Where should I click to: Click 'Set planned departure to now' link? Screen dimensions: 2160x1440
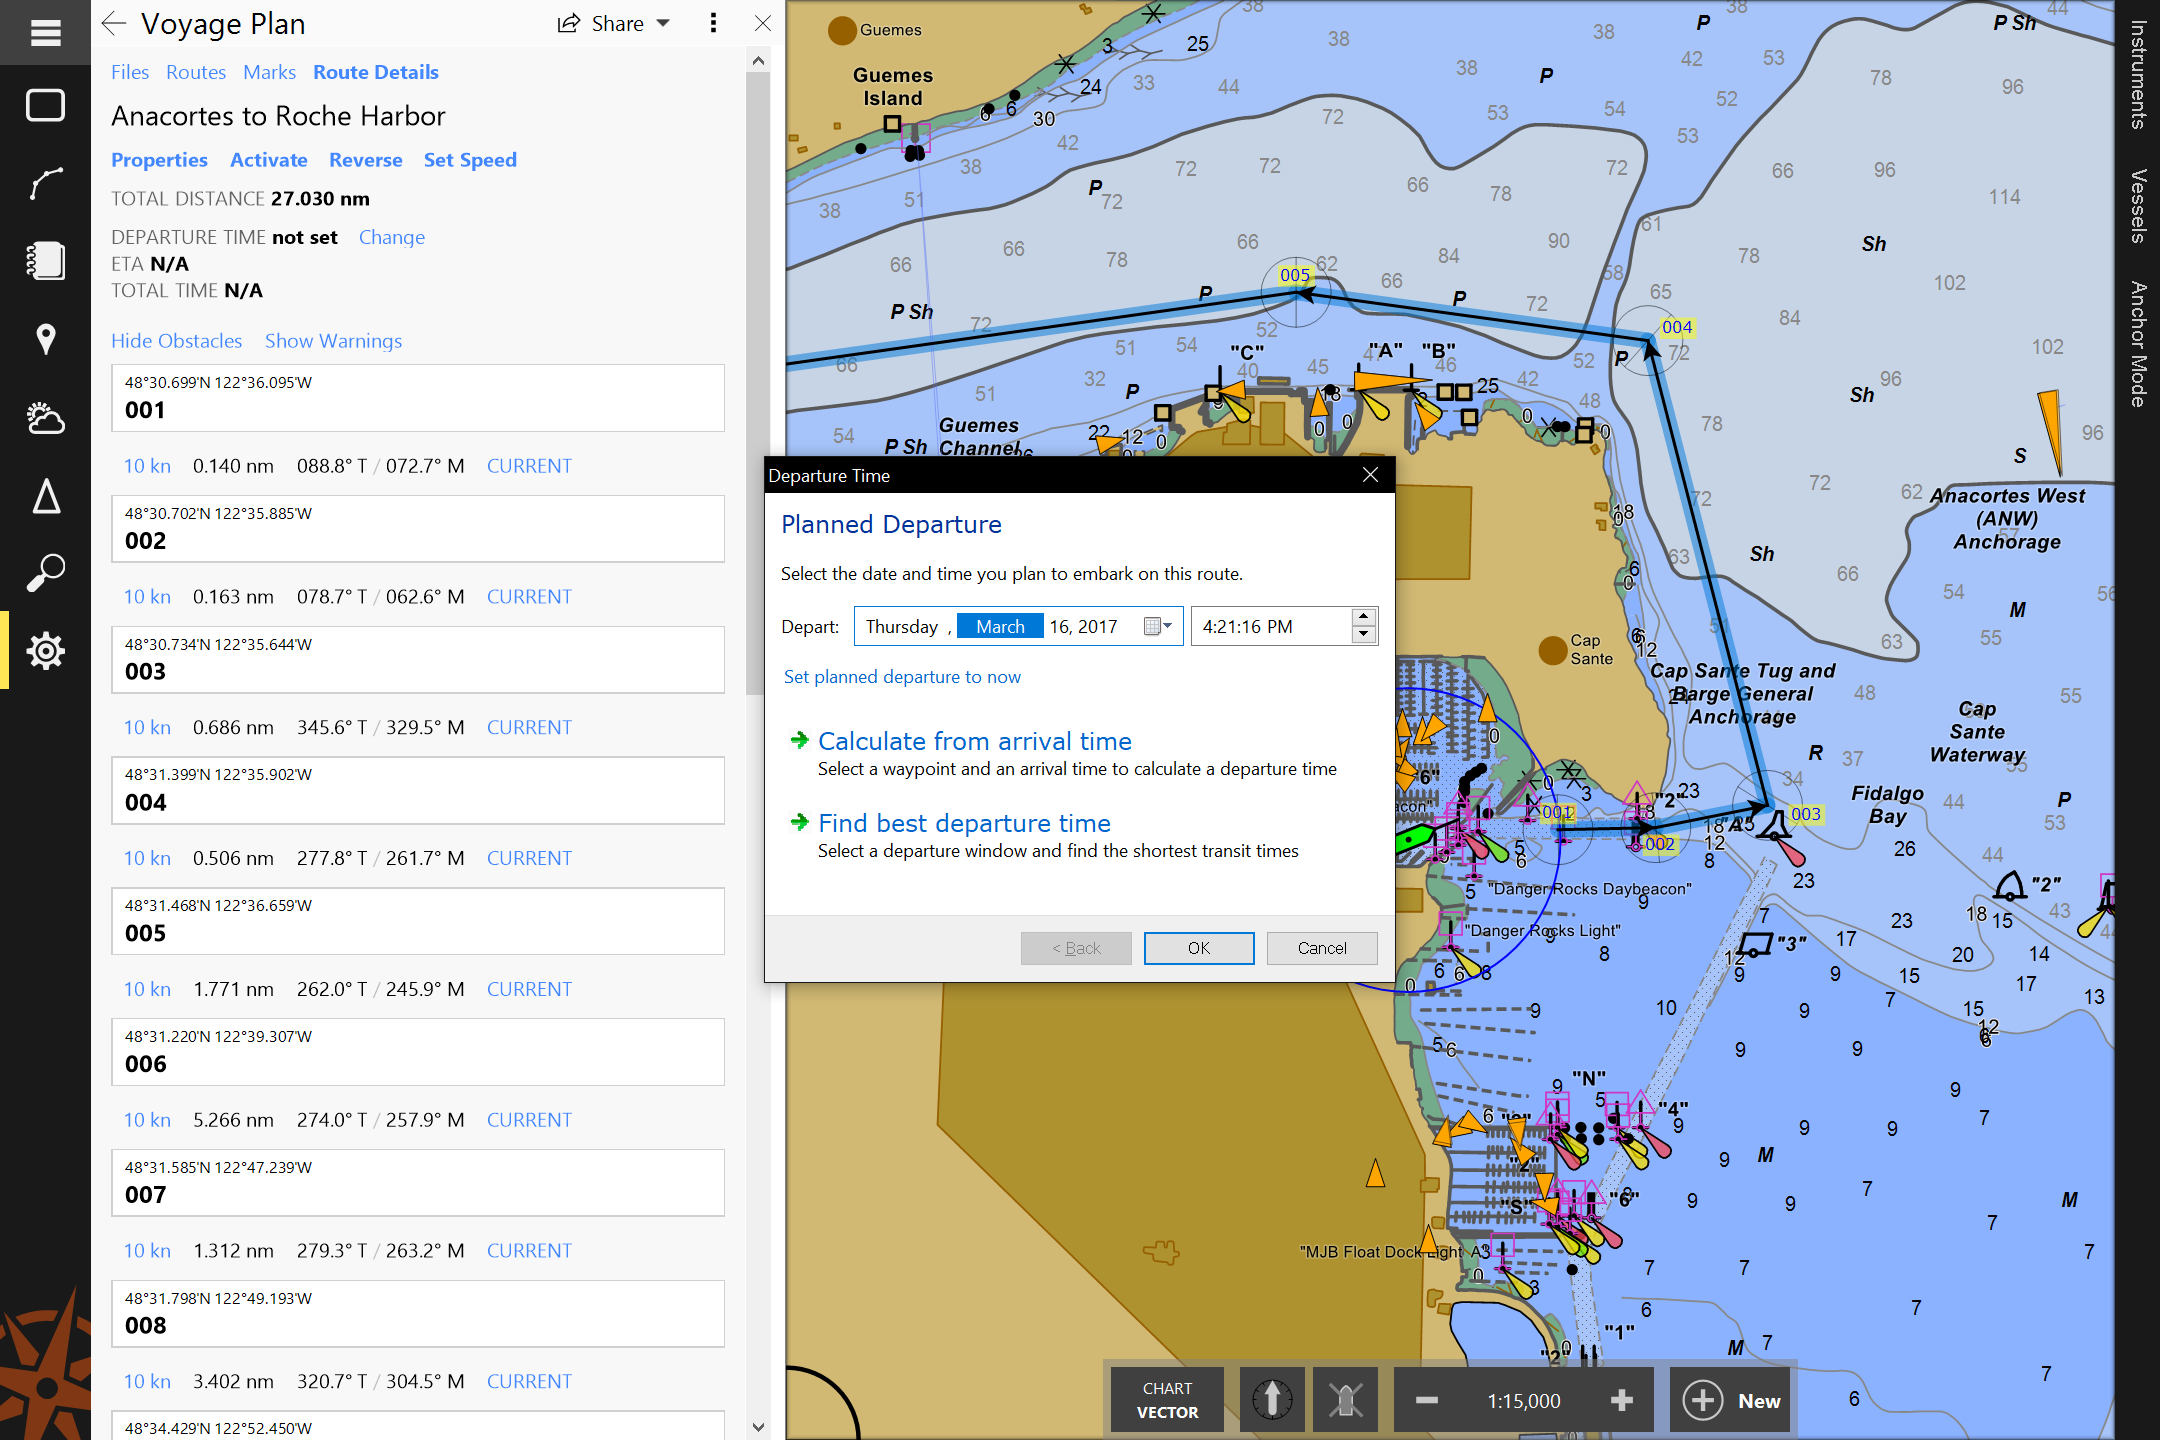902,677
